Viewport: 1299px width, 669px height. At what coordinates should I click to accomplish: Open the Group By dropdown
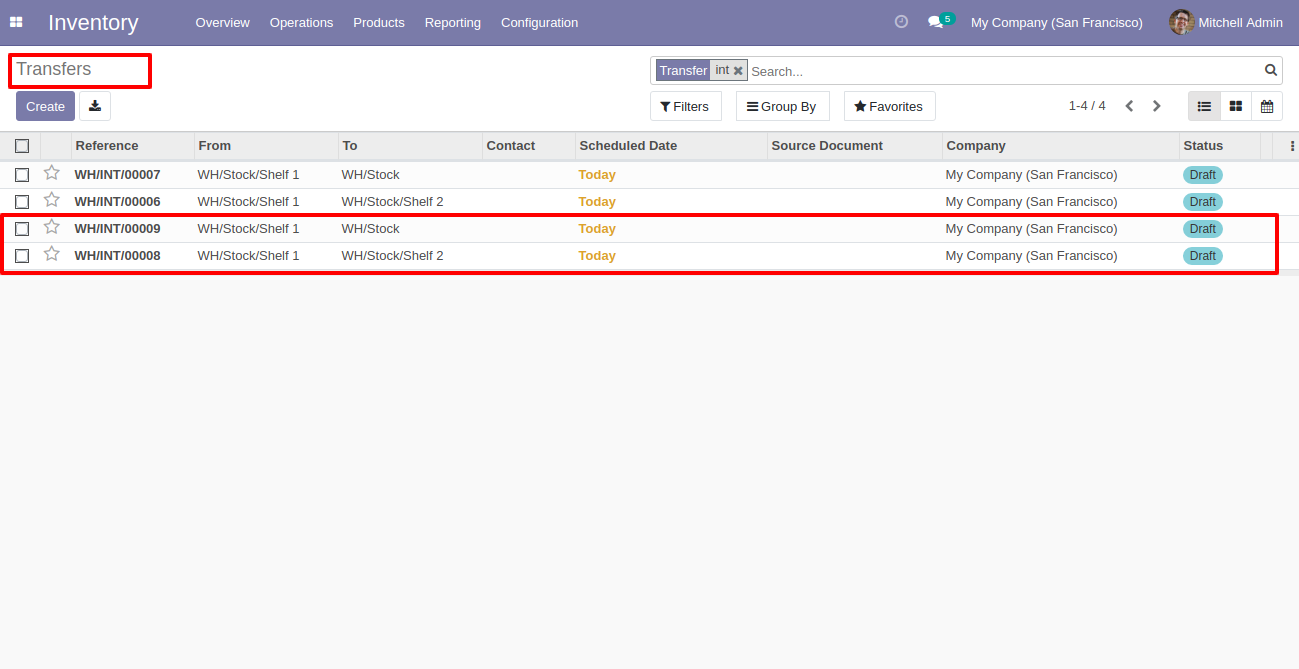pyautogui.click(x=782, y=106)
